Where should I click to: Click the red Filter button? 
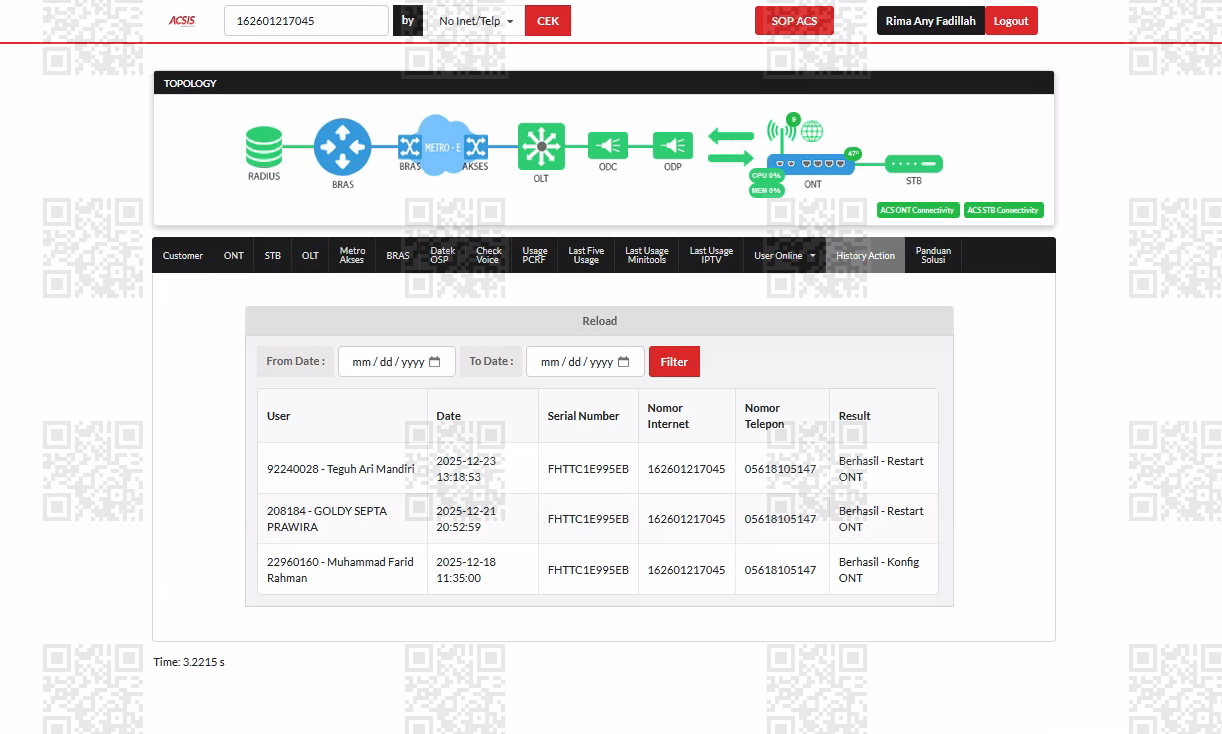coord(674,362)
